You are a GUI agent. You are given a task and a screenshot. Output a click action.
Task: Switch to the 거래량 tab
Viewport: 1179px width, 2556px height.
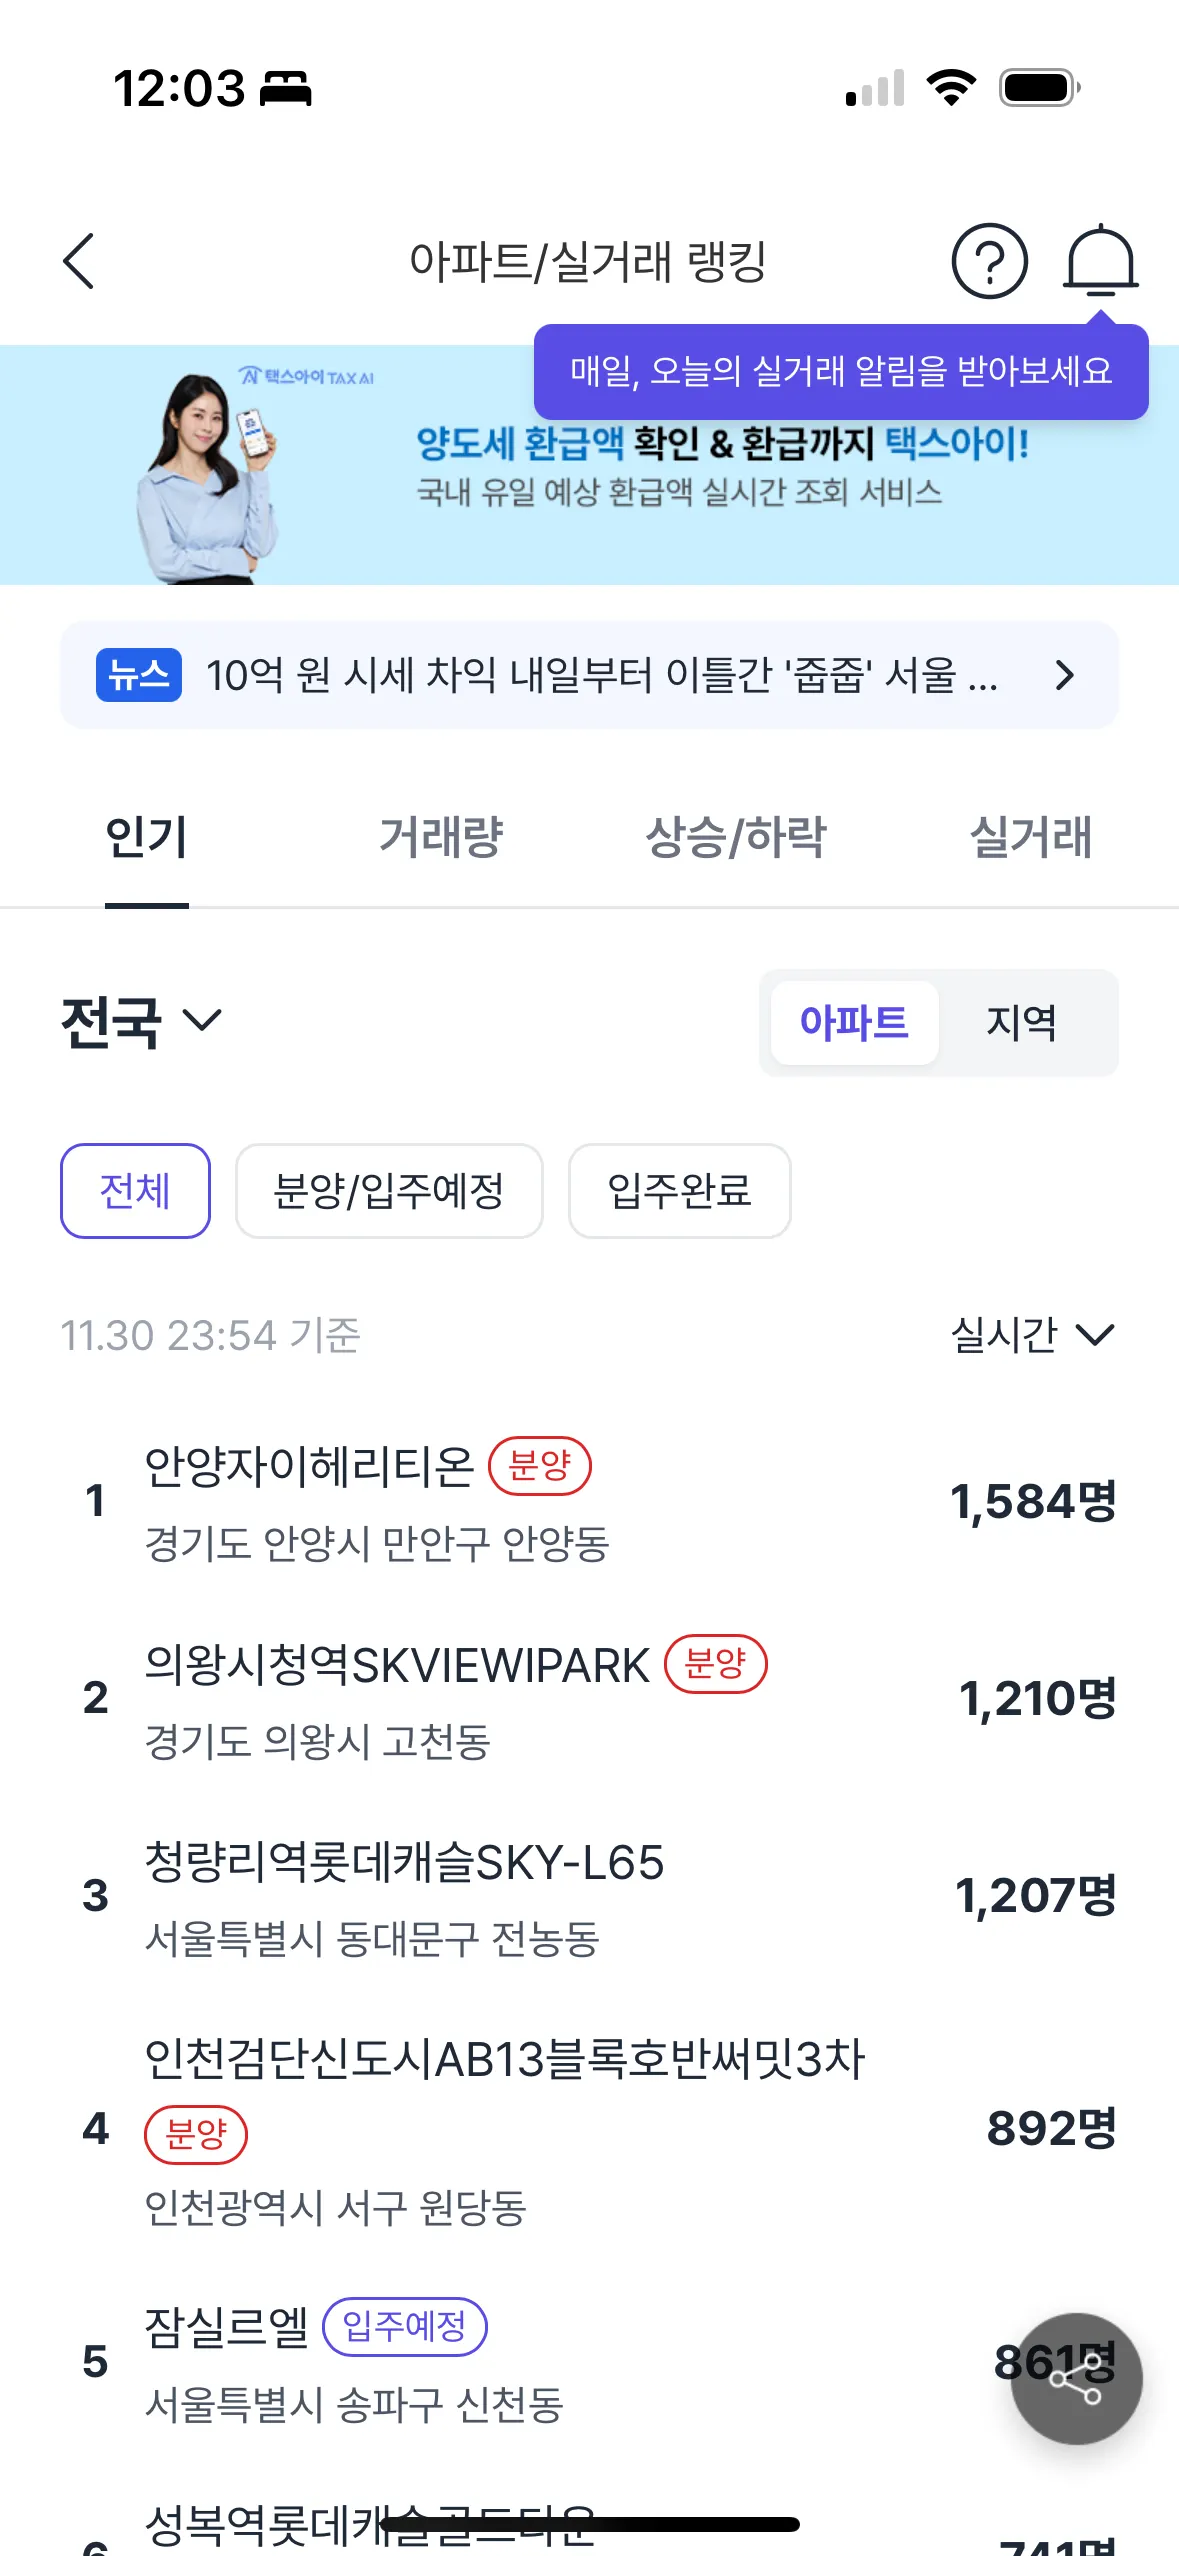pos(441,838)
